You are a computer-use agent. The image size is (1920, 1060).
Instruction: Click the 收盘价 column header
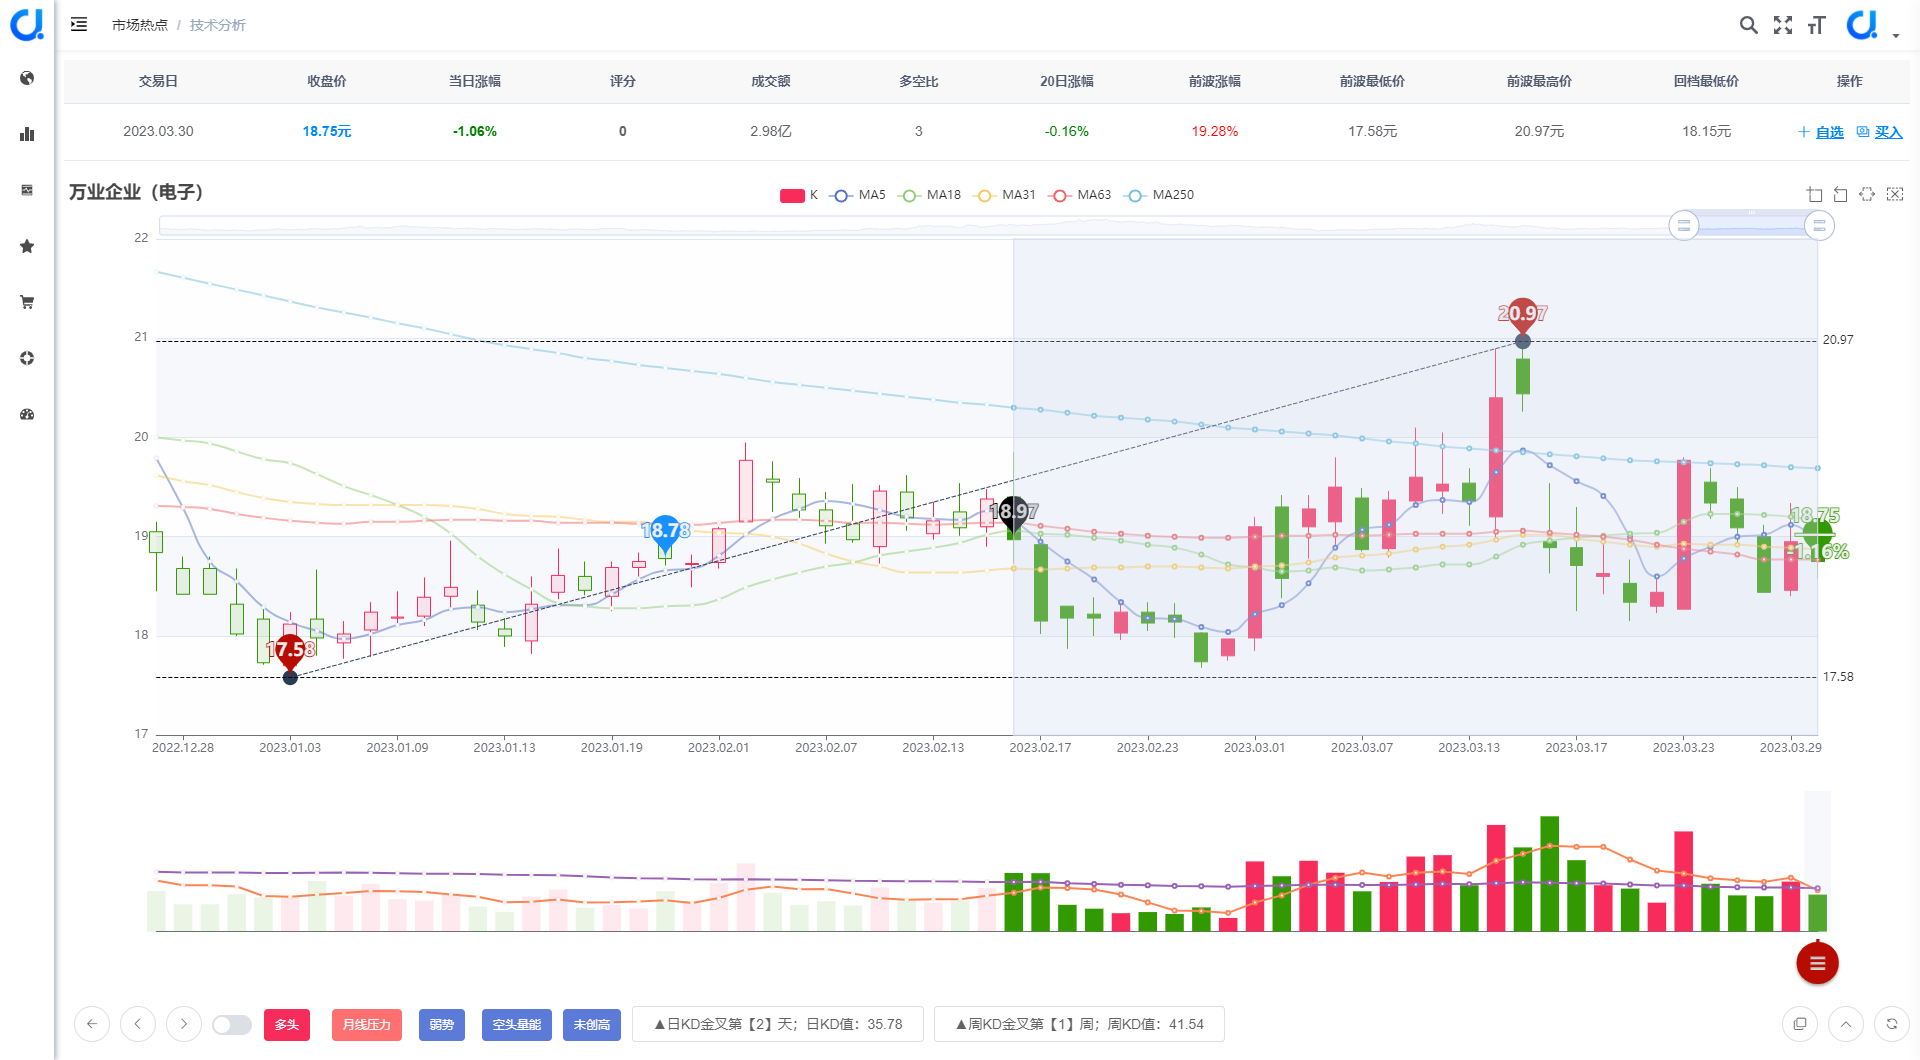(327, 81)
